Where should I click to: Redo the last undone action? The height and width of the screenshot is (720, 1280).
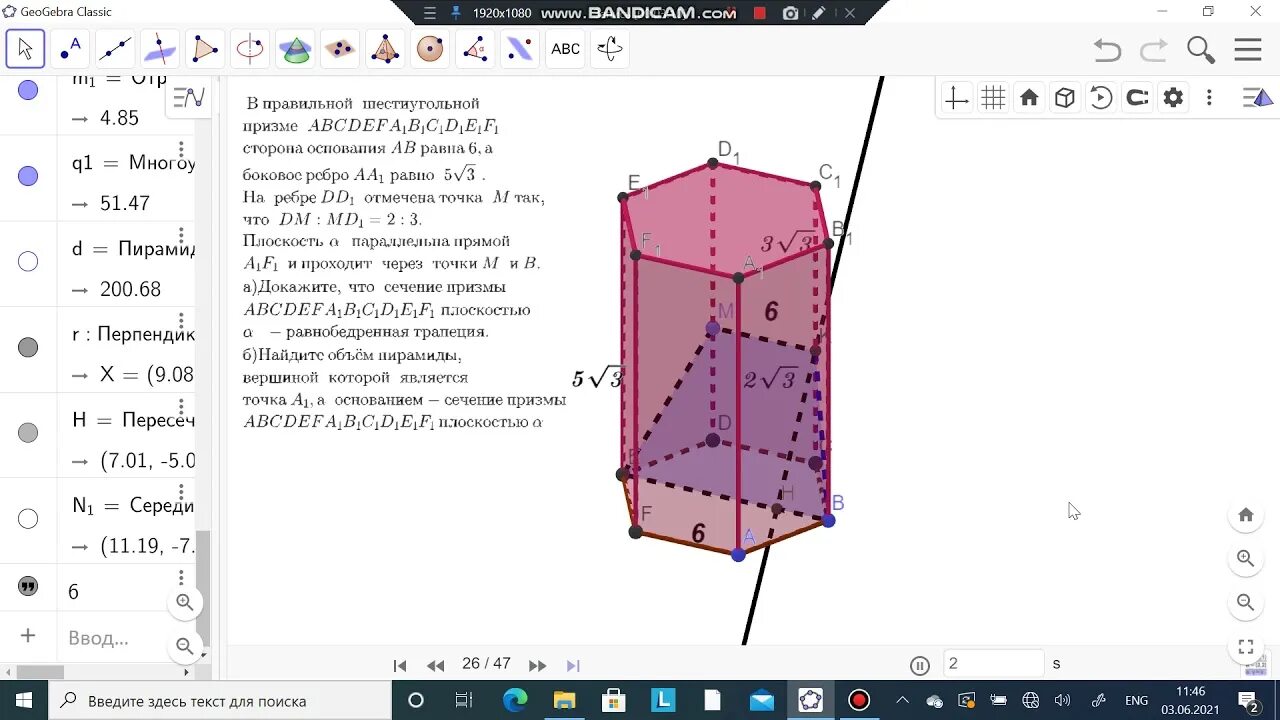click(x=1154, y=49)
